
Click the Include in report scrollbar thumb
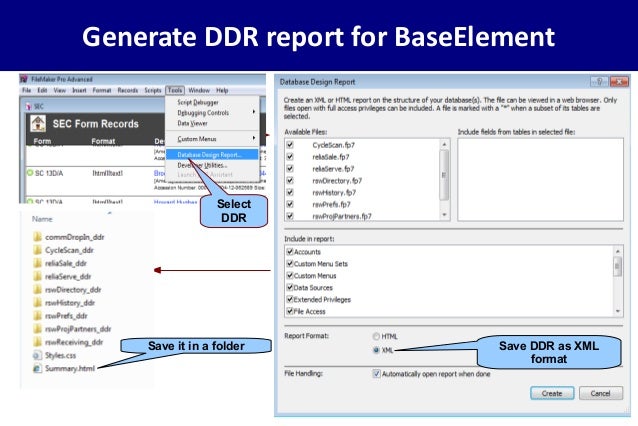[x=618, y=267]
